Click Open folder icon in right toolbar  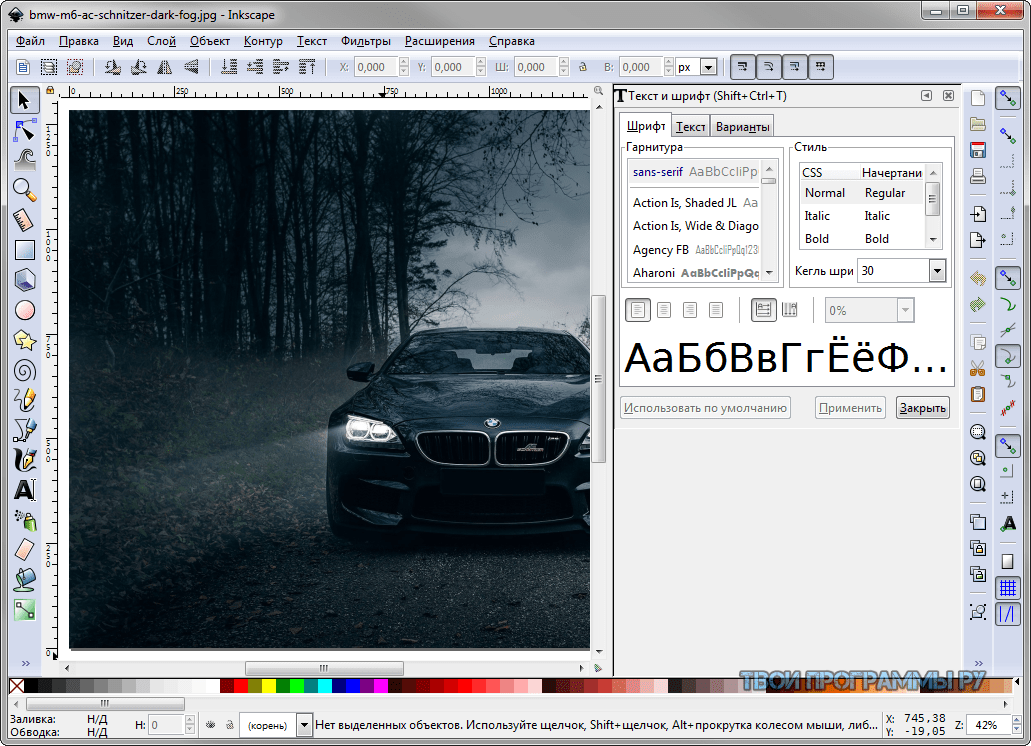(x=978, y=124)
